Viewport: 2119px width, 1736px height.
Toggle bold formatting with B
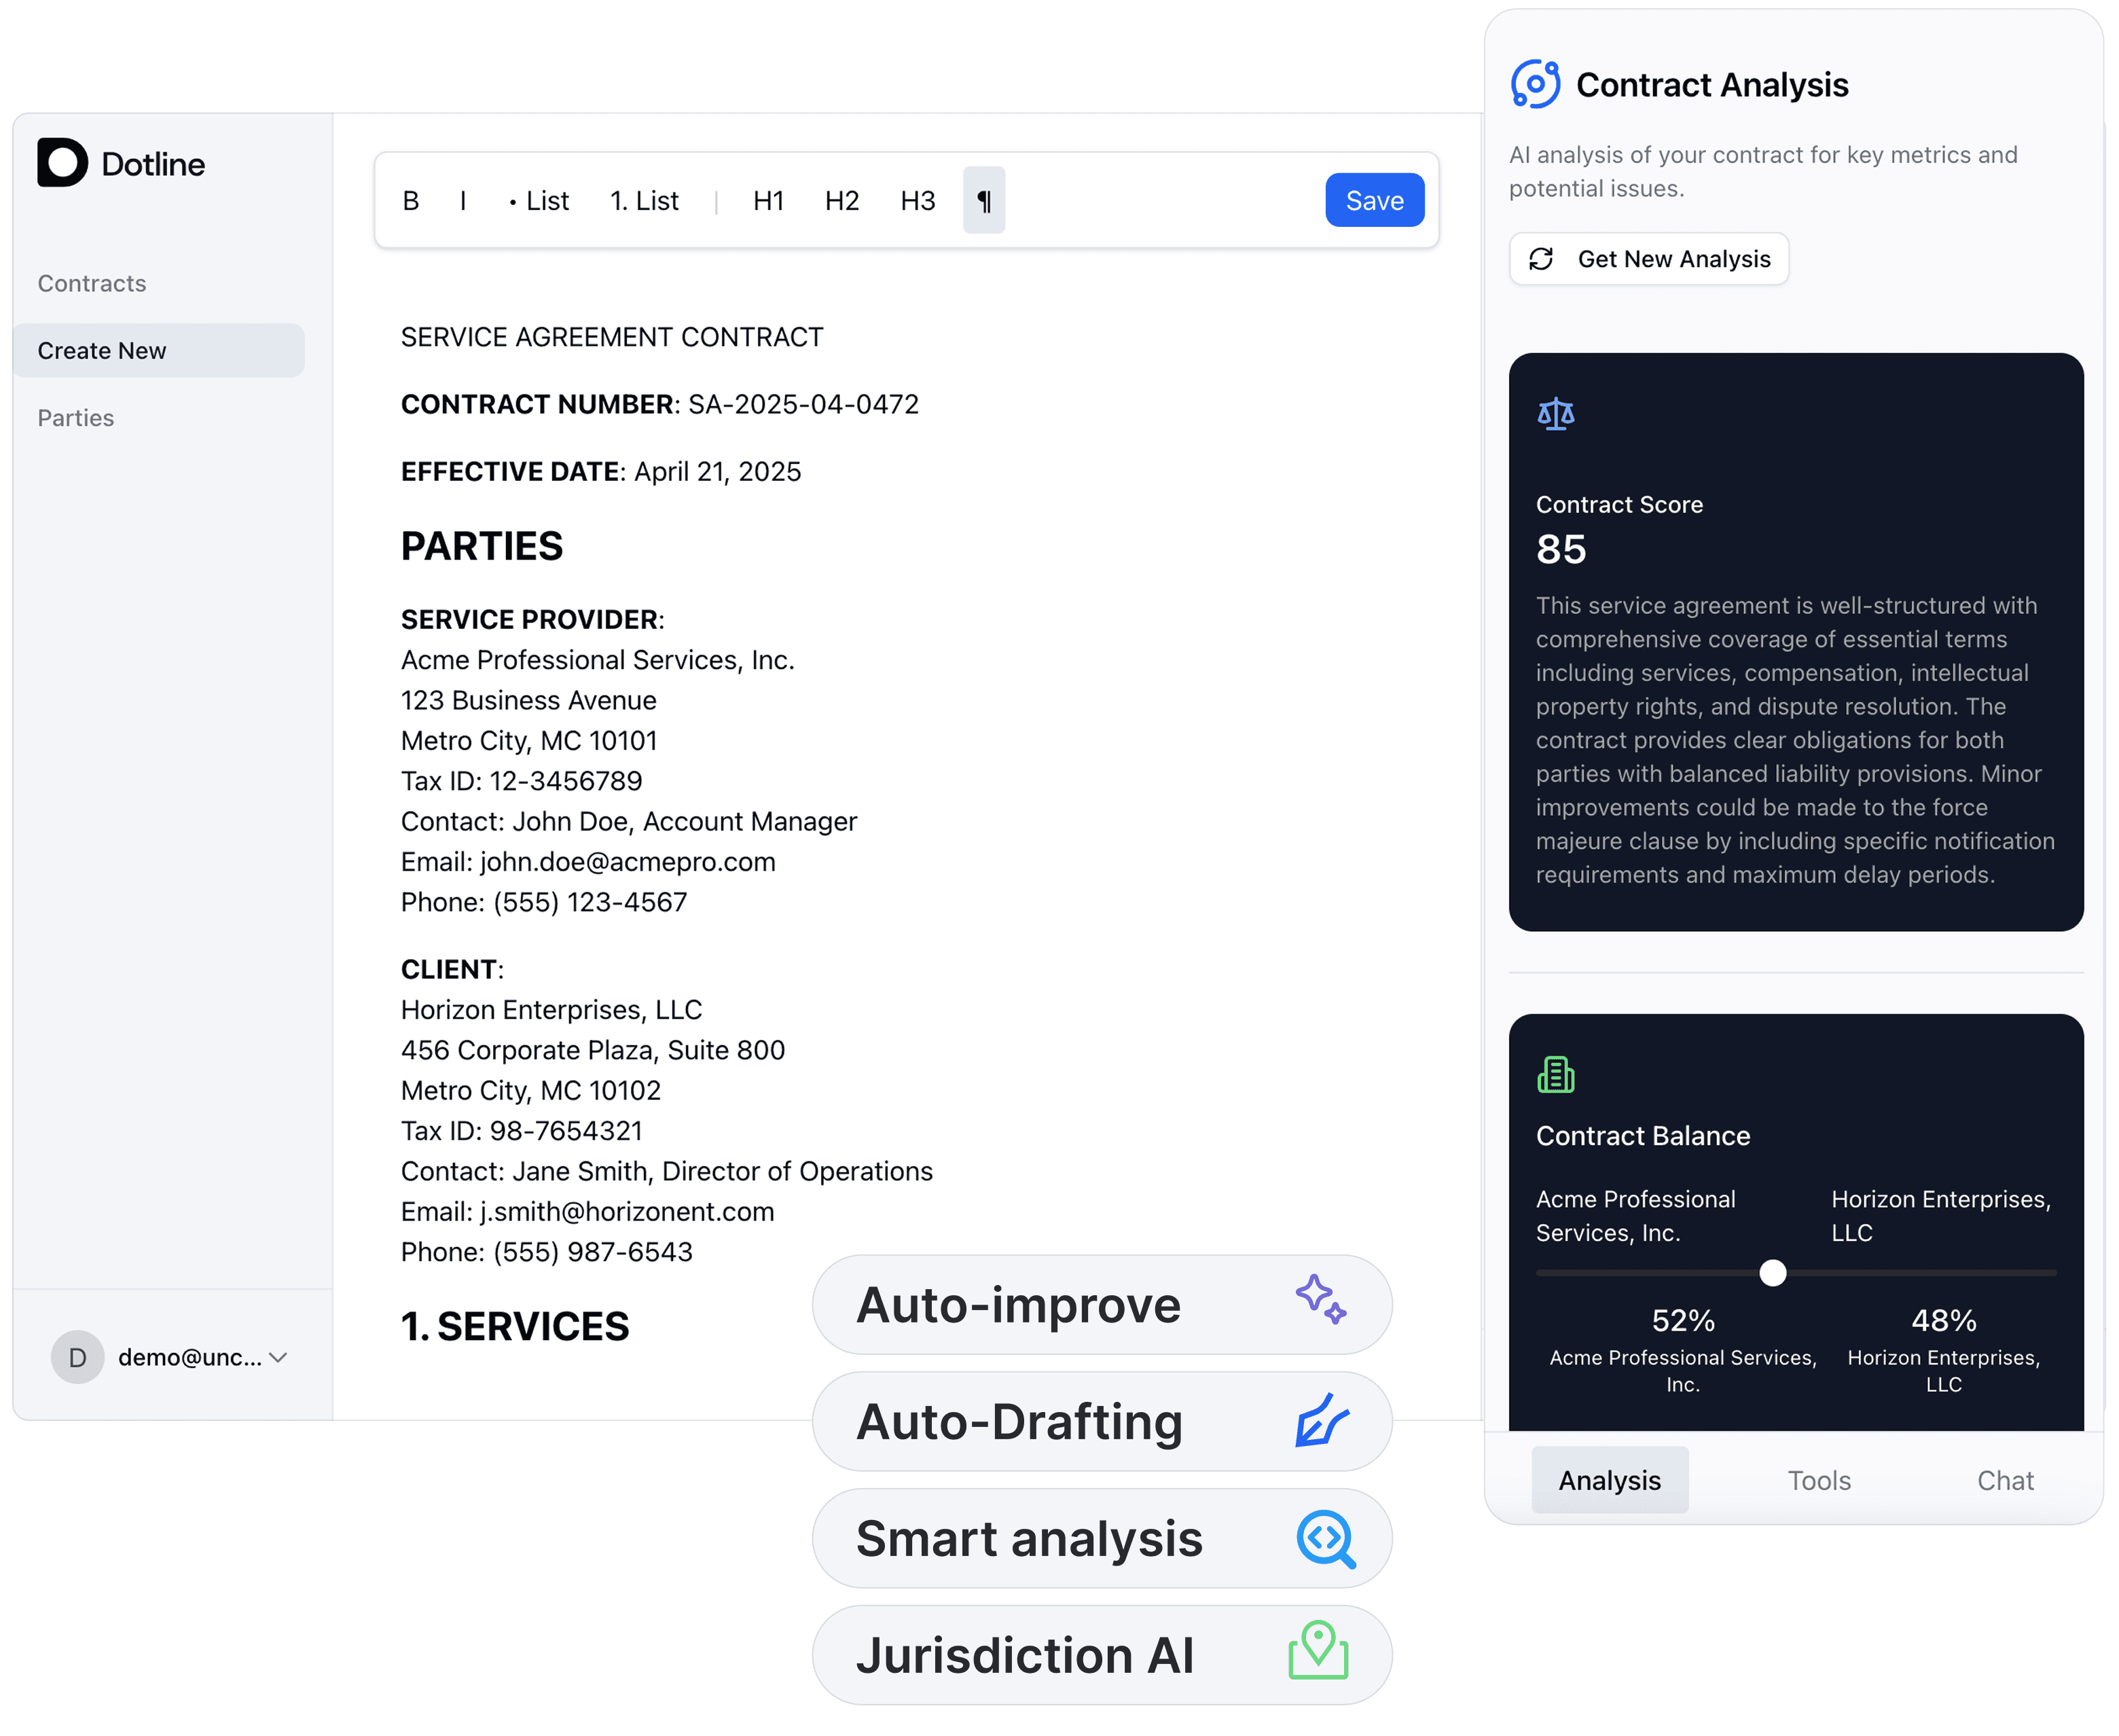point(411,201)
